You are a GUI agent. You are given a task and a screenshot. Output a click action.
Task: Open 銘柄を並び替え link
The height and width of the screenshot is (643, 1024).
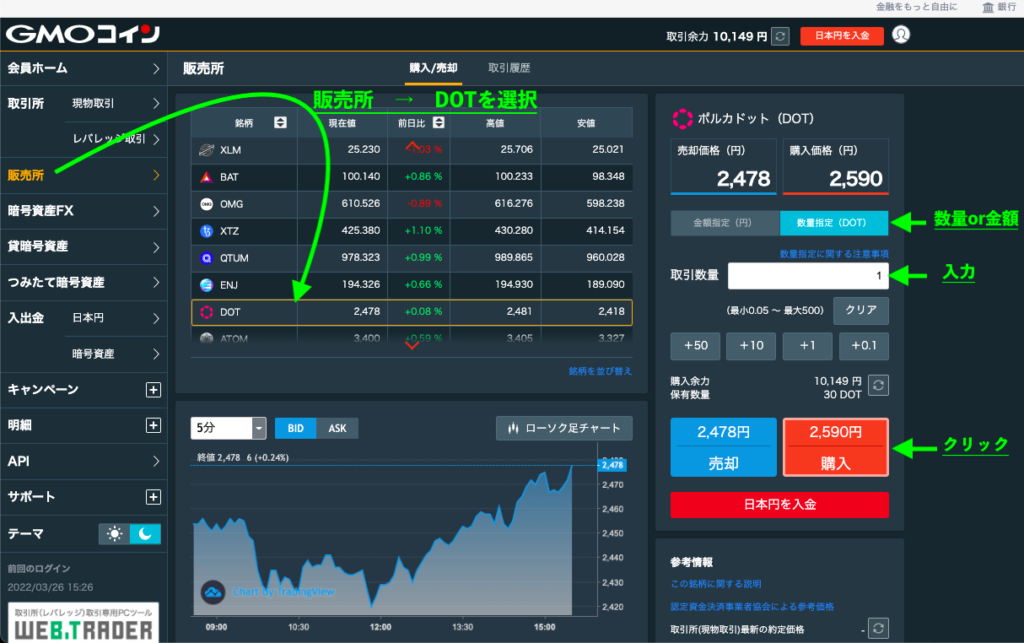tap(600, 371)
